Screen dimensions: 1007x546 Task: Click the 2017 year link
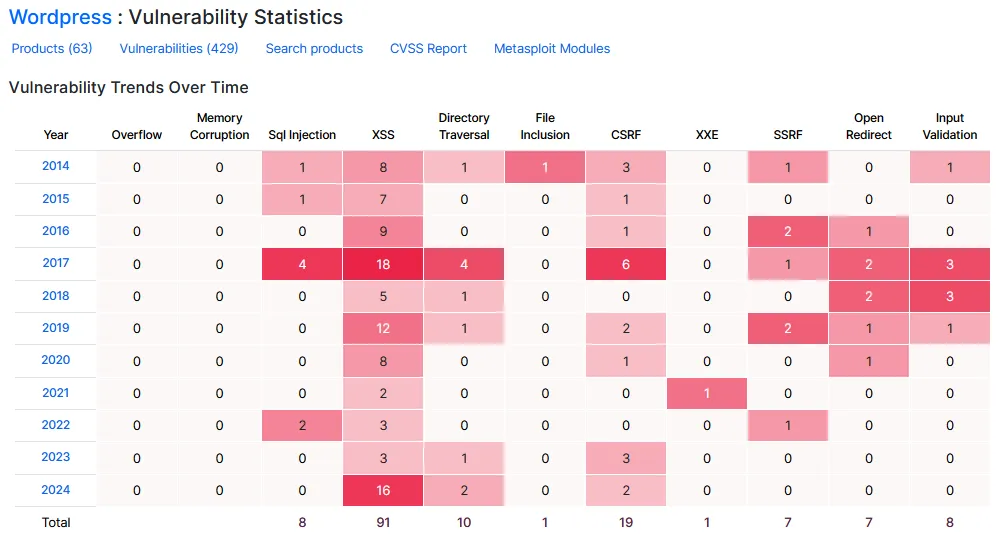[x=56, y=263]
